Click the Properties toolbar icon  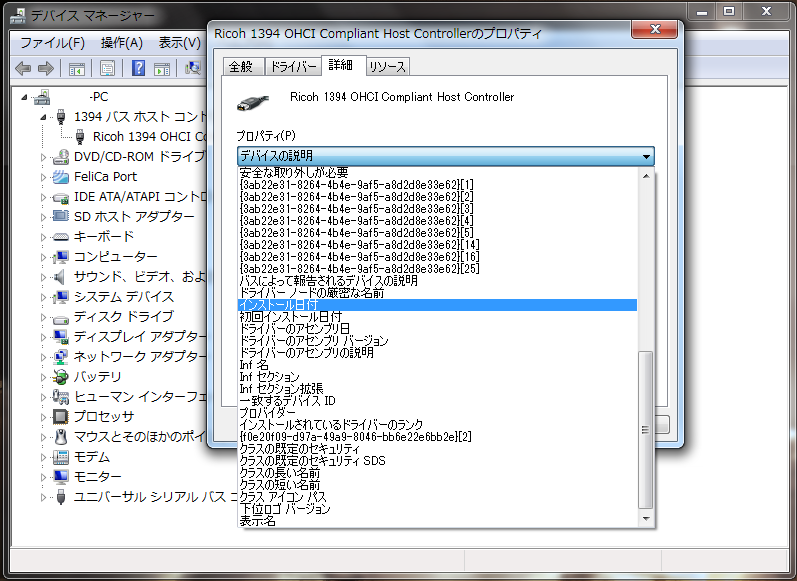(x=107, y=68)
